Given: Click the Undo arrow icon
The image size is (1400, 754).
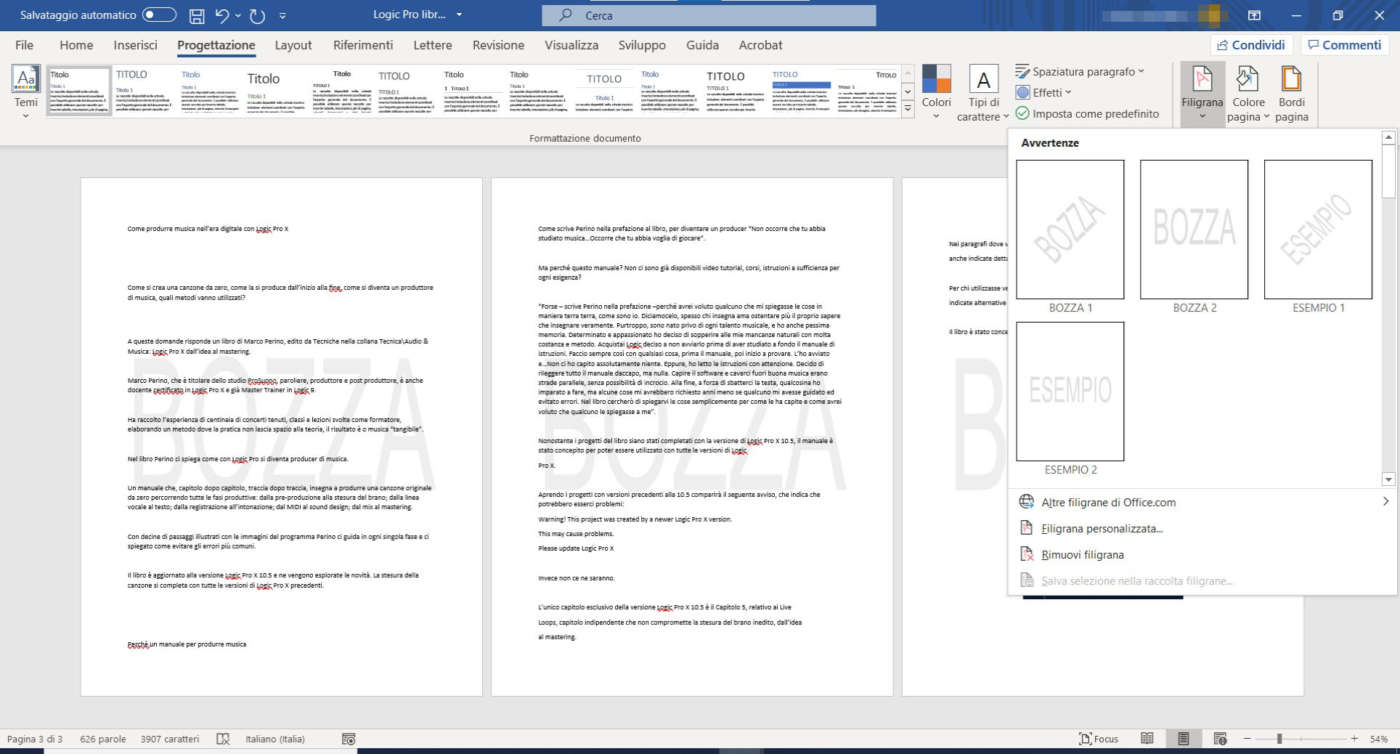Looking at the screenshot, I should tap(223, 16).
